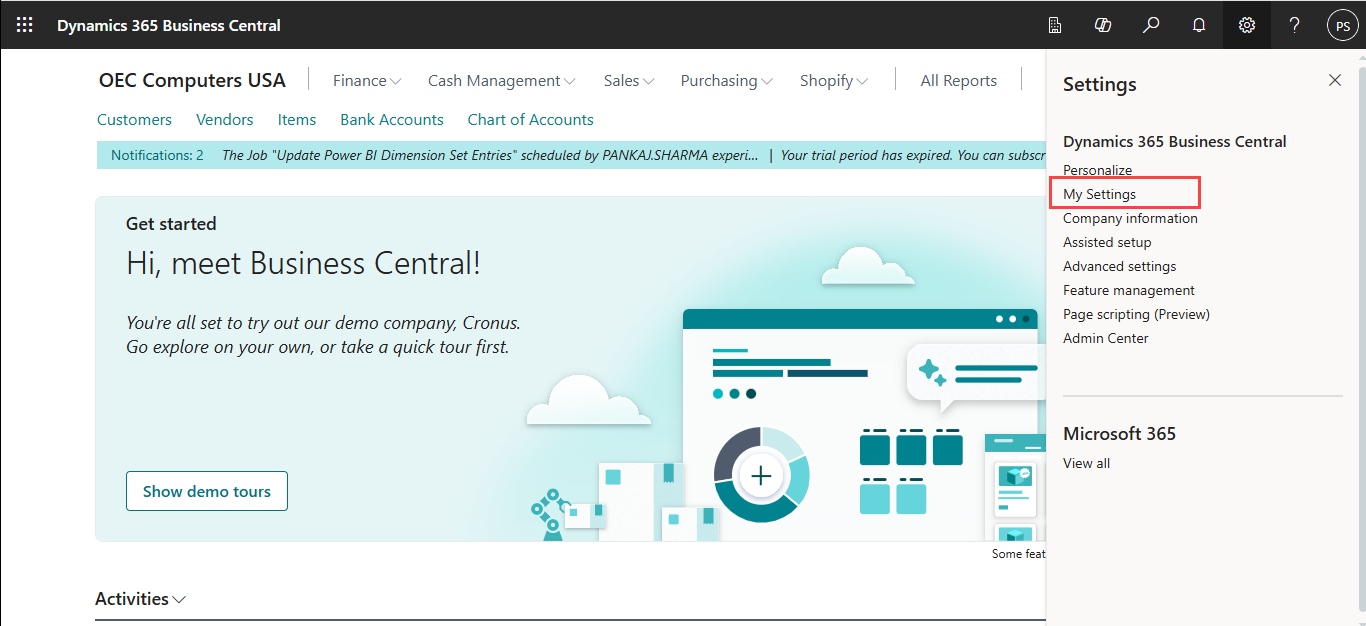Collapse the Activities section
This screenshot has height=626, width=1366.
(140, 599)
